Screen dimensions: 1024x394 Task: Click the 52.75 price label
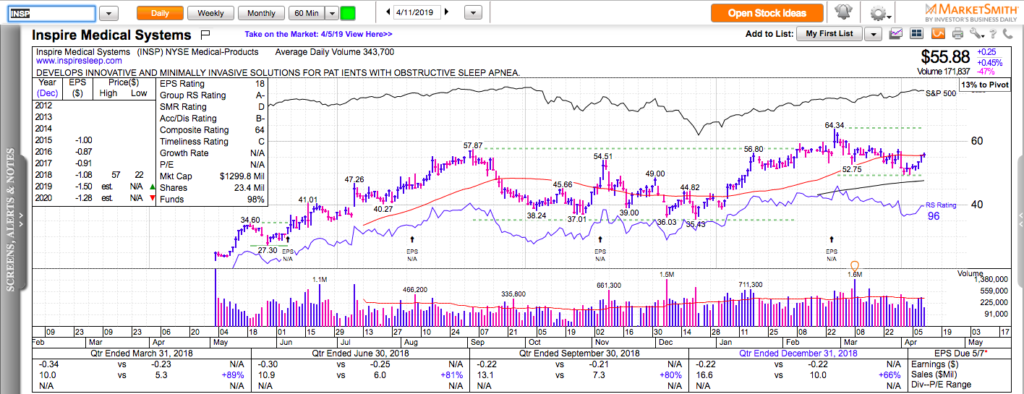pos(853,169)
